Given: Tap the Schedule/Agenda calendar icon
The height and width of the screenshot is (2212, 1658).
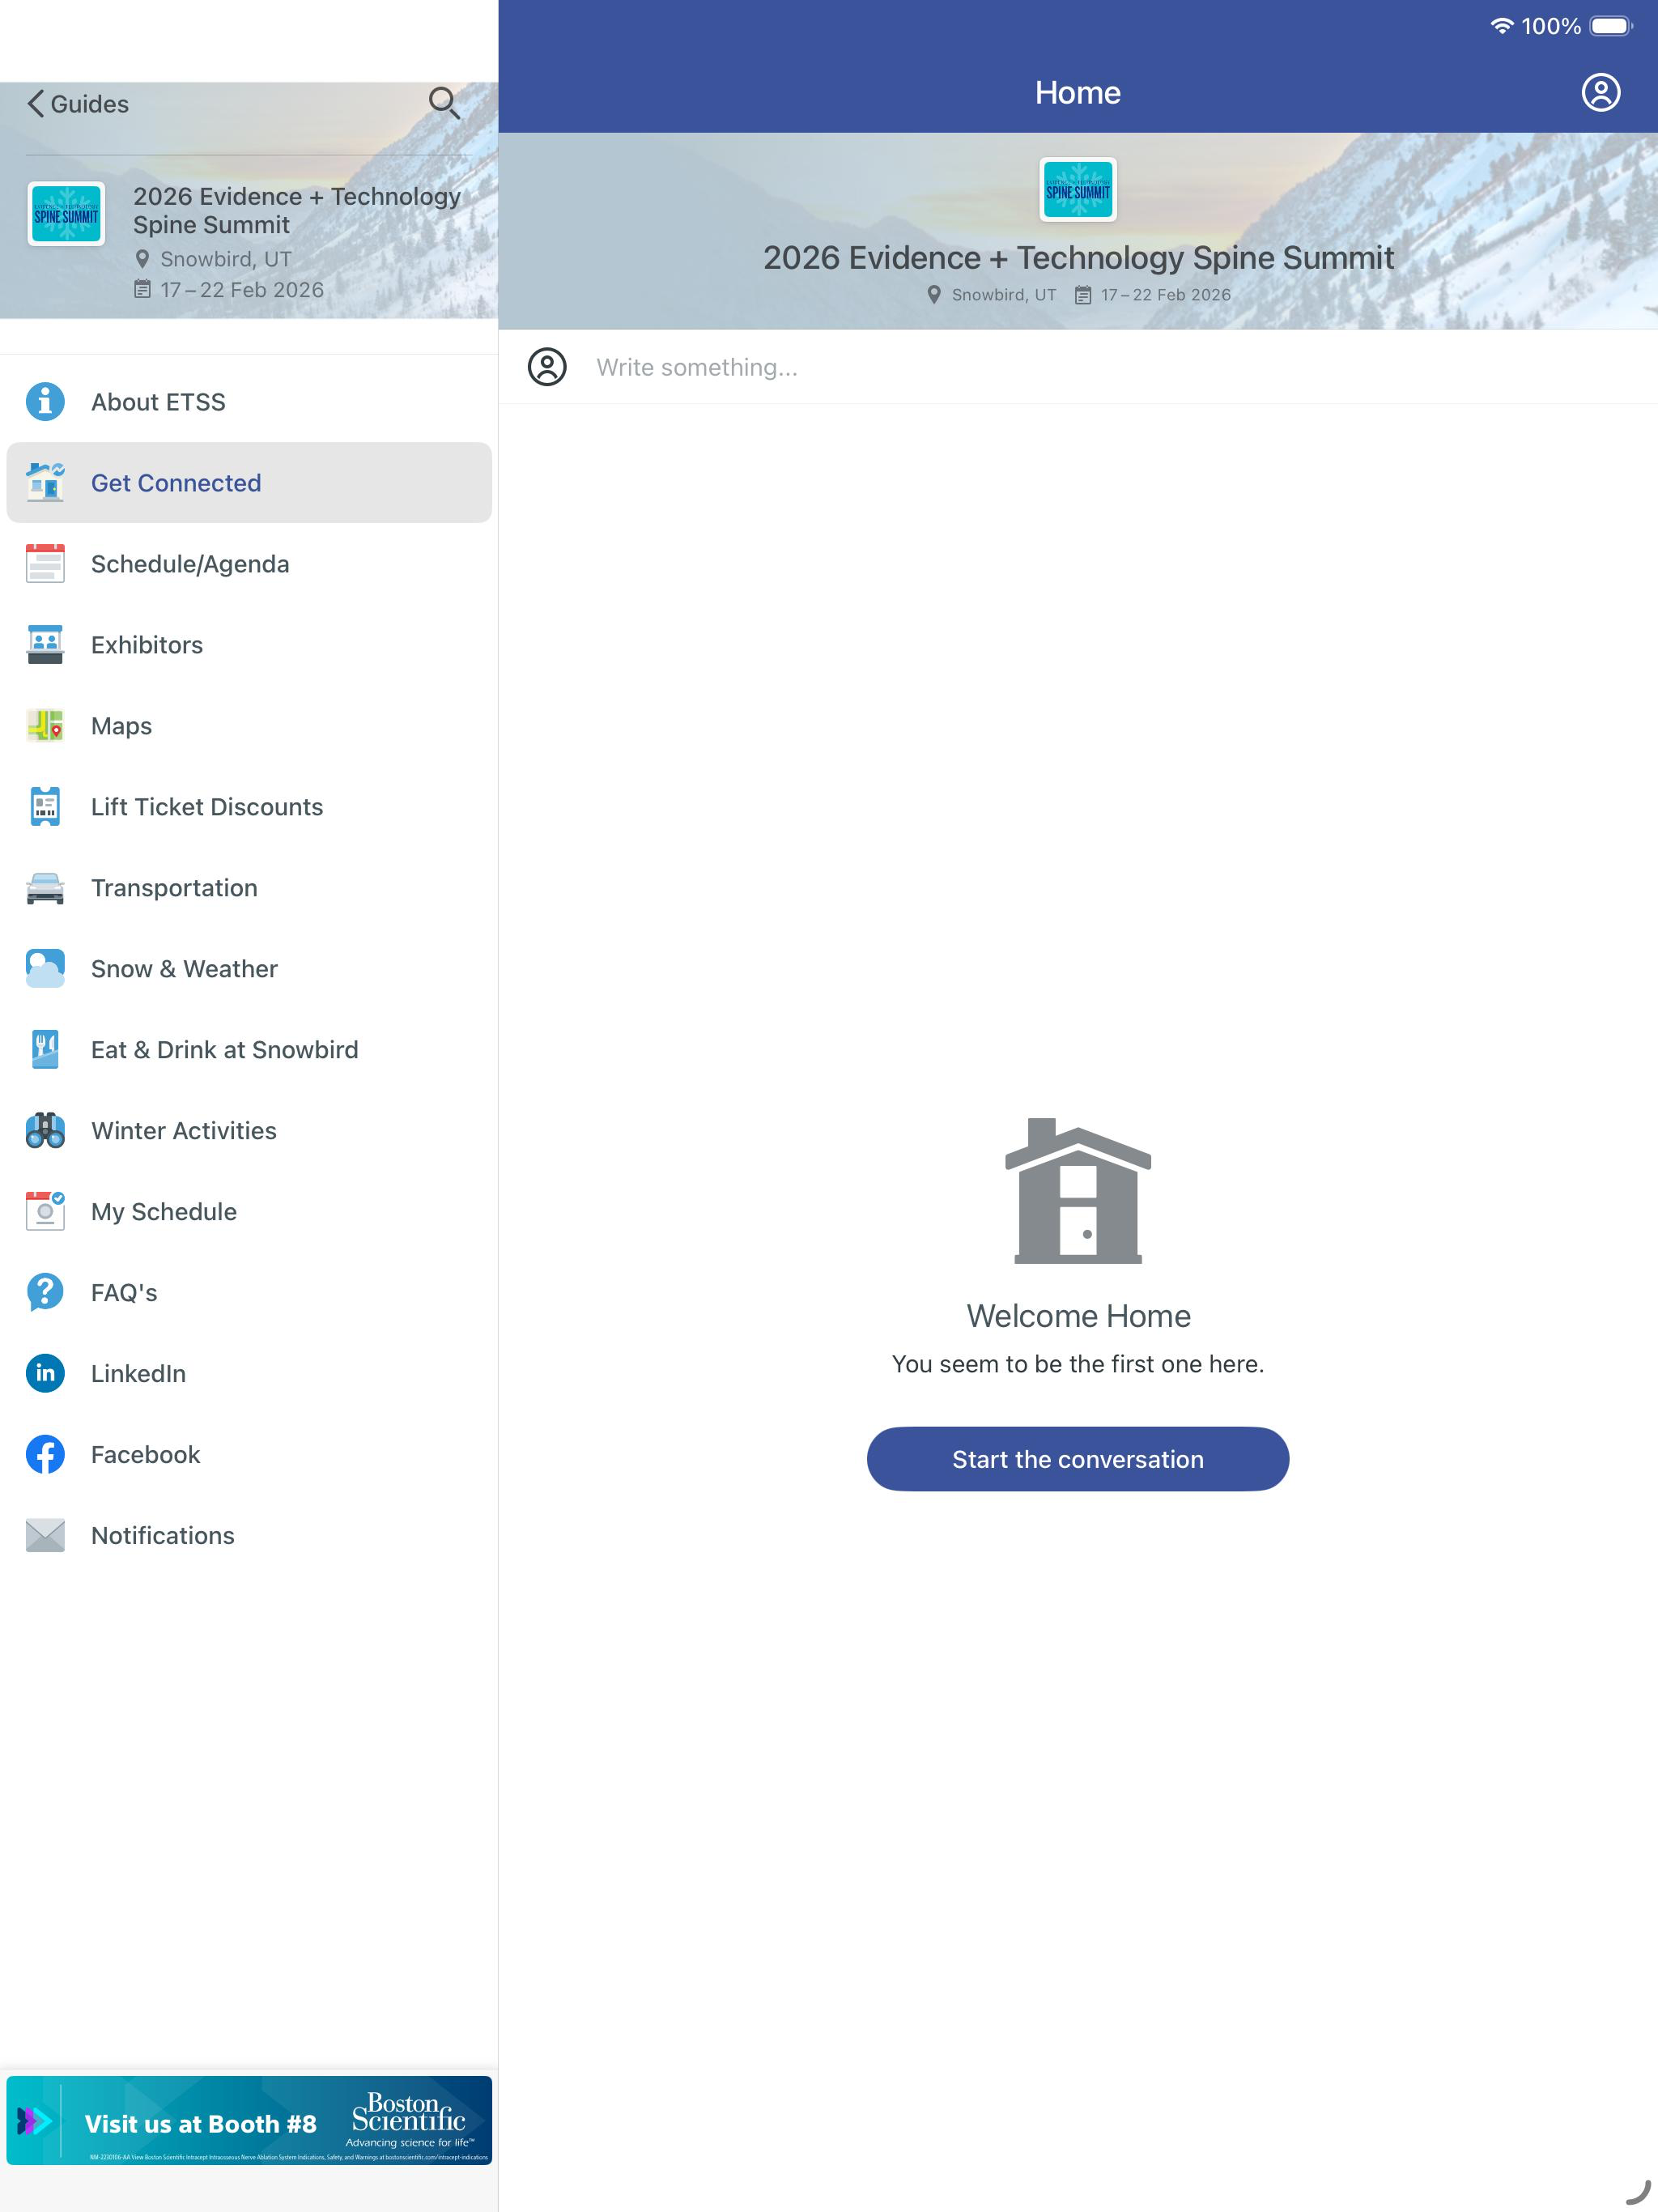Looking at the screenshot, I should click(45, 564).
